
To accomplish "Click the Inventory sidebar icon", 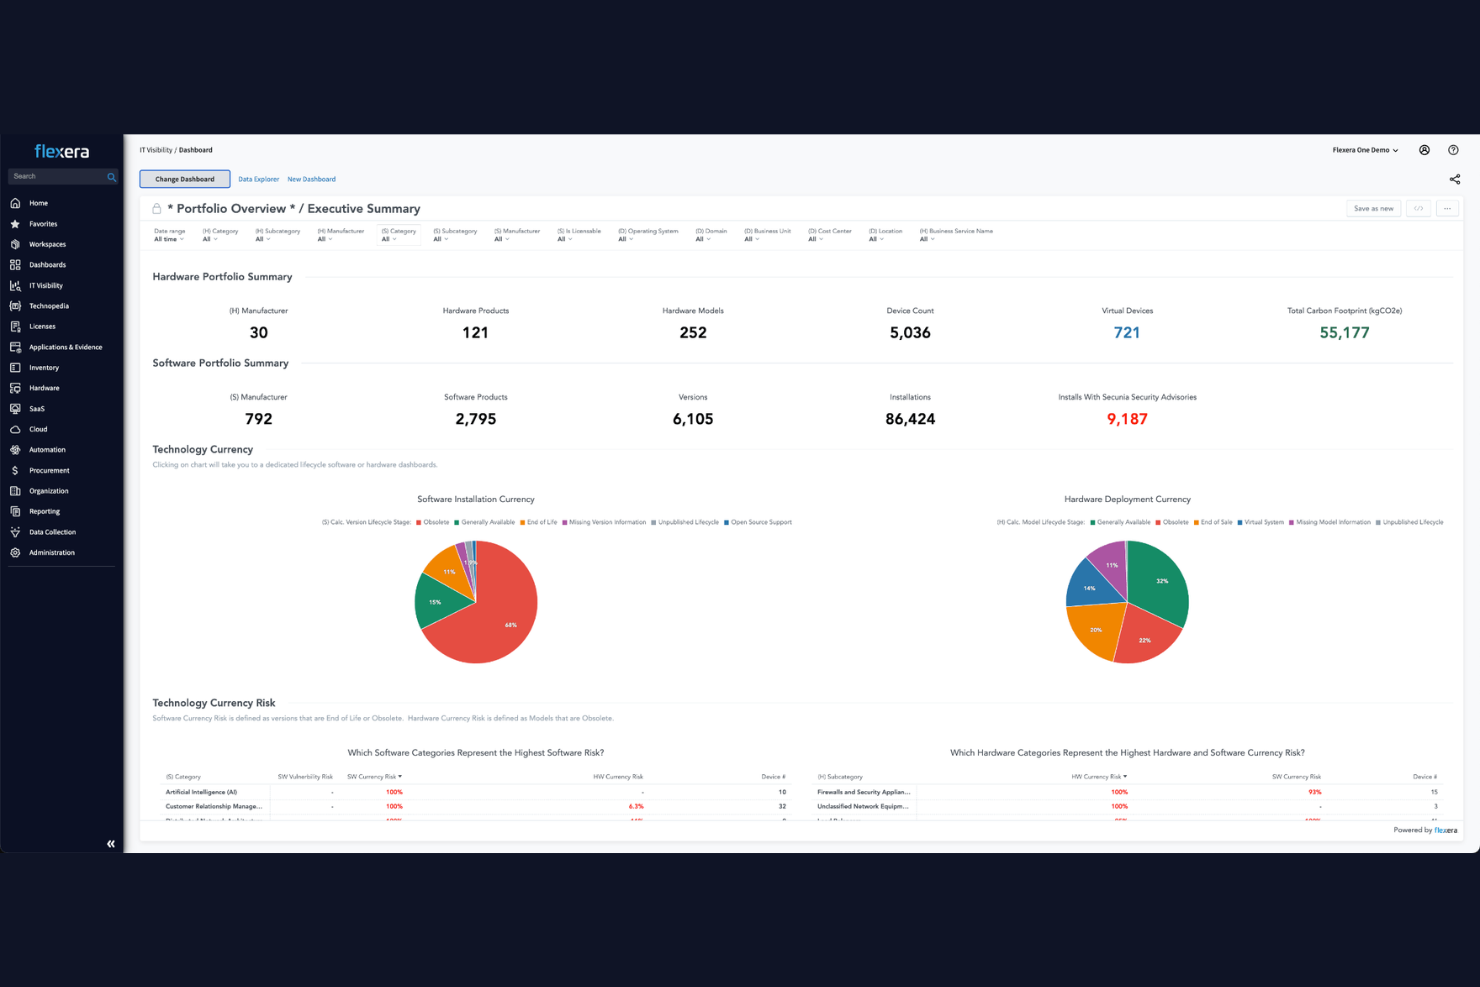I will pyautogui.click(x=15, y=368).
